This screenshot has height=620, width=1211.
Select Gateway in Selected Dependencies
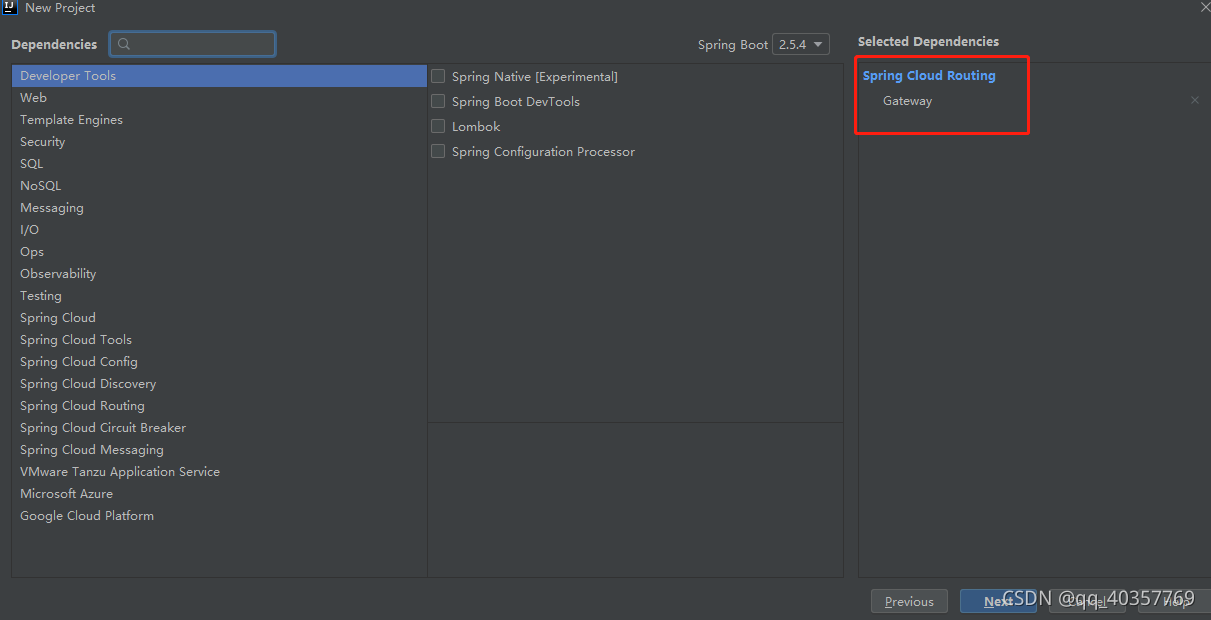pos(907,101)
